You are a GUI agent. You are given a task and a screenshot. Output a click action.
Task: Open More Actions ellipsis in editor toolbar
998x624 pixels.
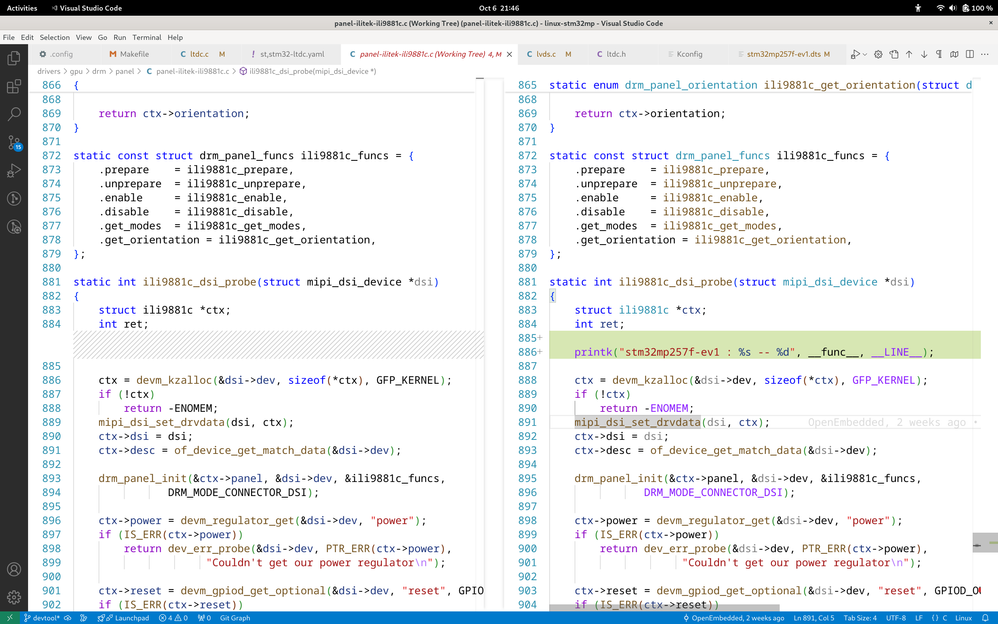point(985,54)
